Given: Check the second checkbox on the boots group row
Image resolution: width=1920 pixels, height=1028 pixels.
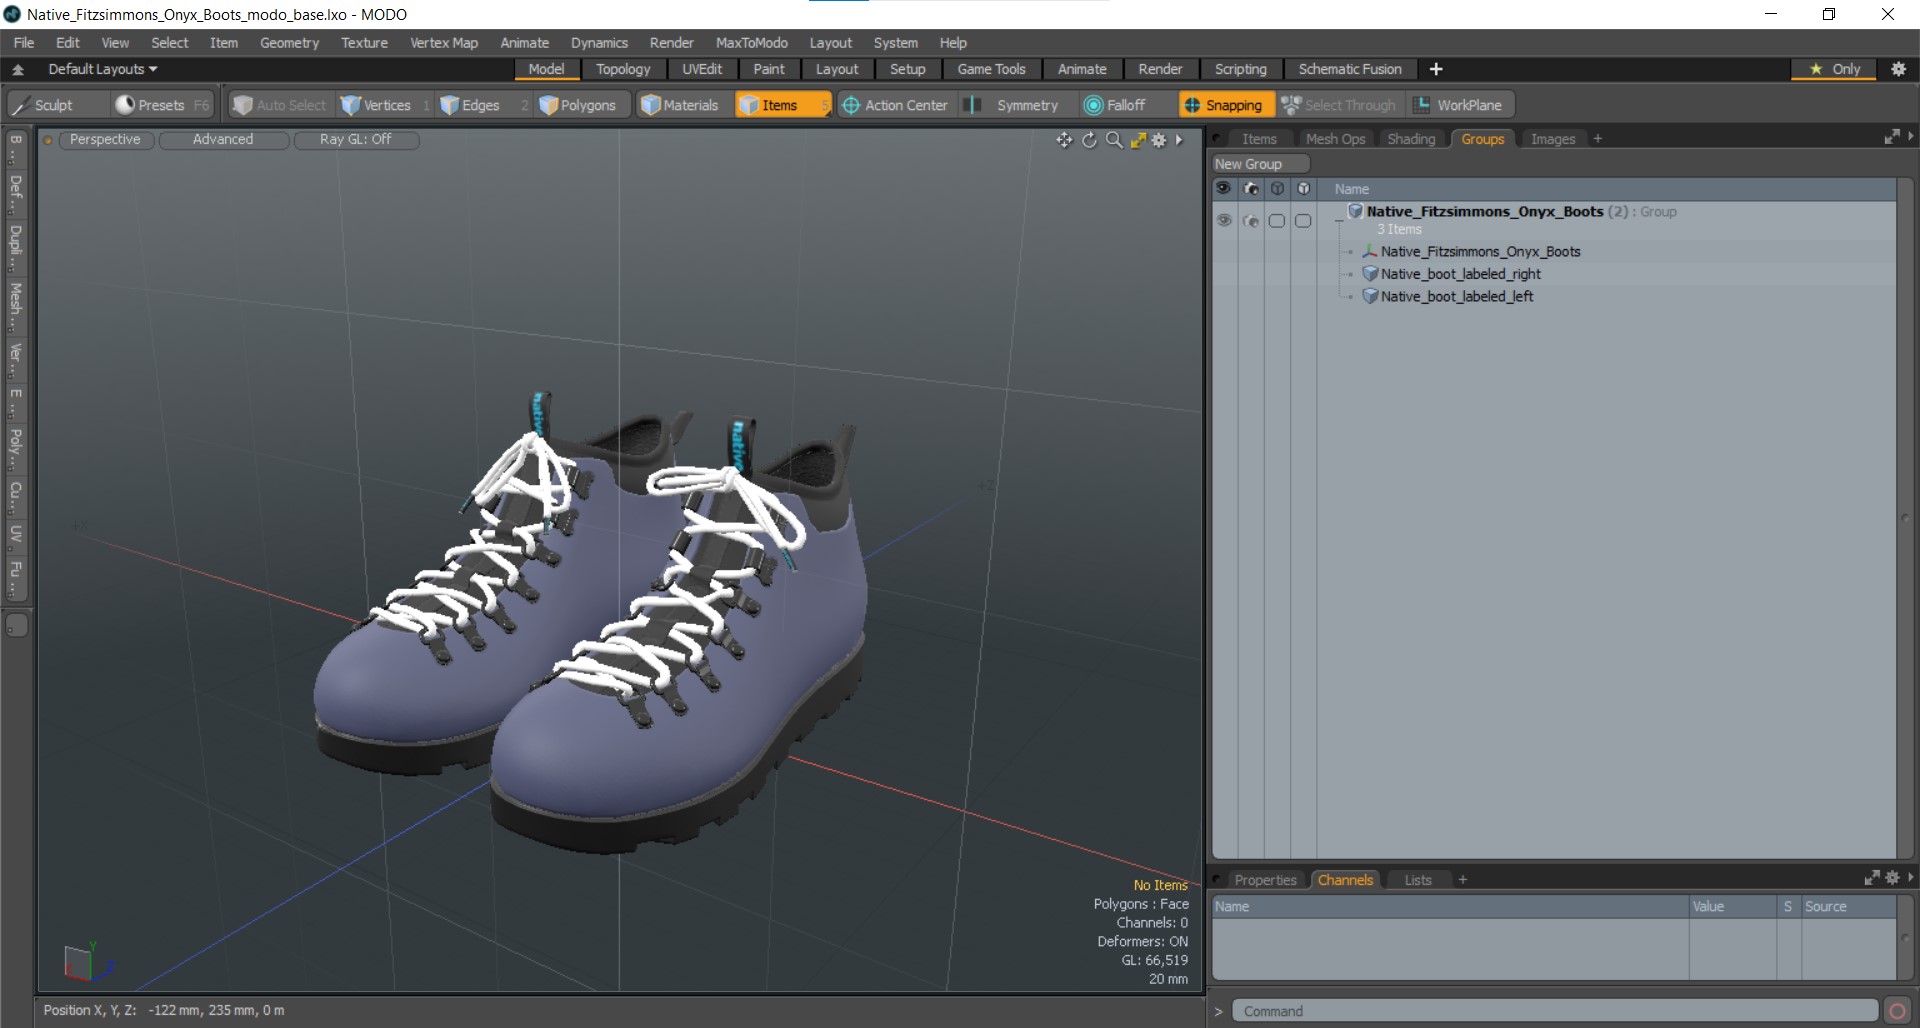Looking at the screenshot, I should [x=1303, y=220].
